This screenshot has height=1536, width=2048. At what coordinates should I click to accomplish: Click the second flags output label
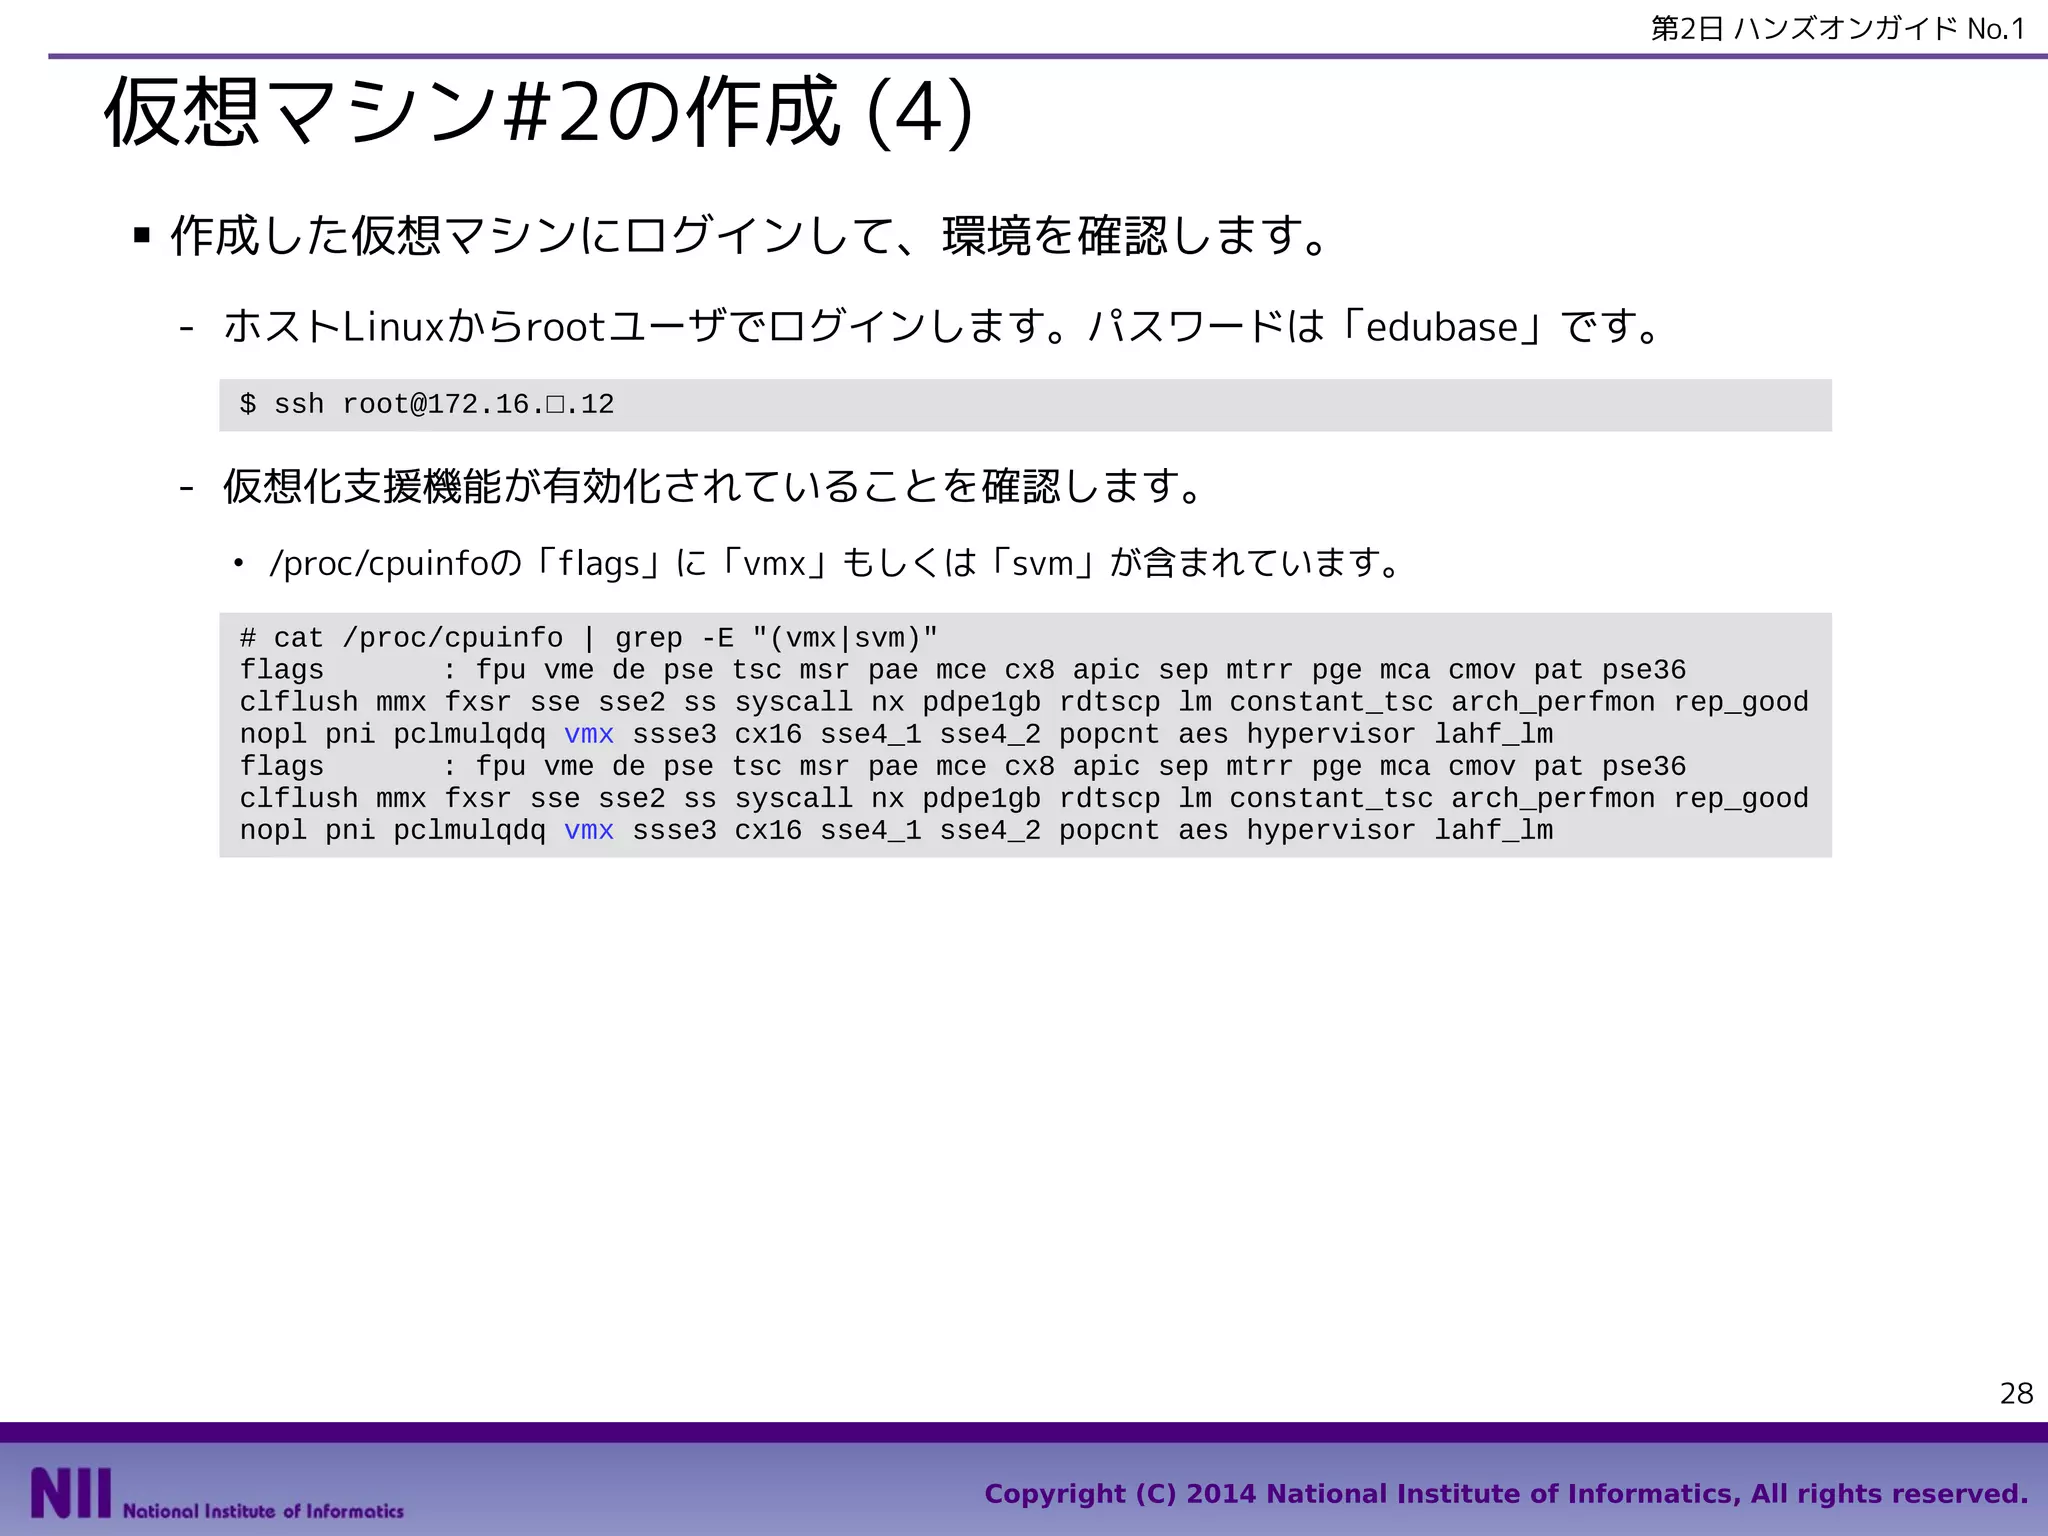(282, 767)
